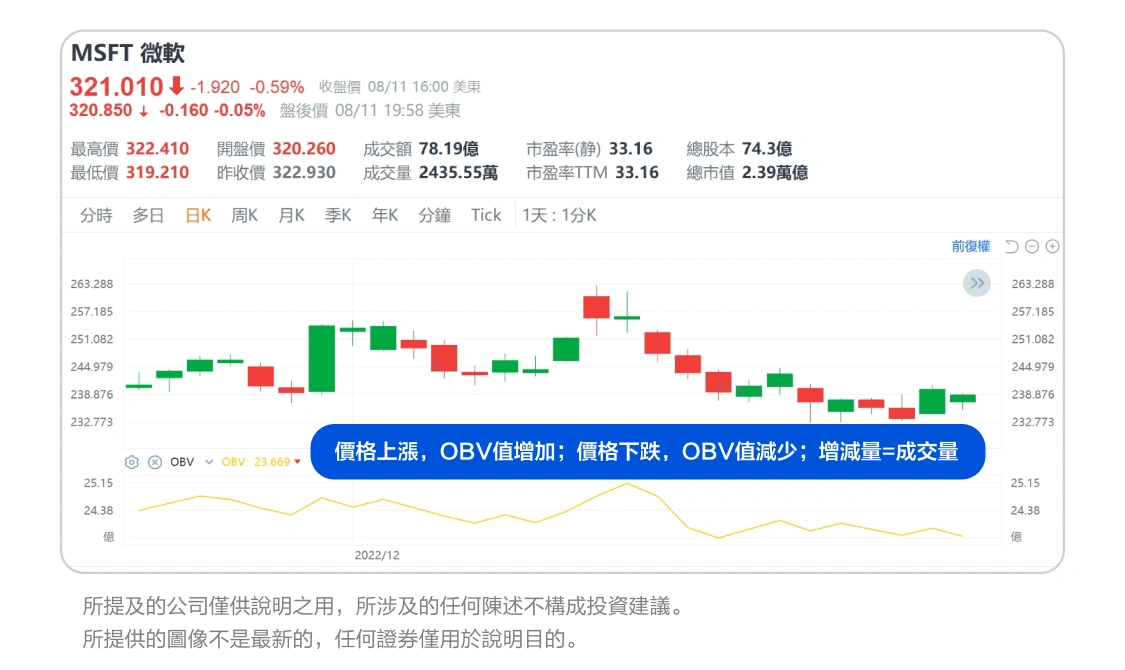The width and height of the screenshot is (1125, 670).
Task: Zoom in the chart with the plus icon
Action: (1053, 246)
